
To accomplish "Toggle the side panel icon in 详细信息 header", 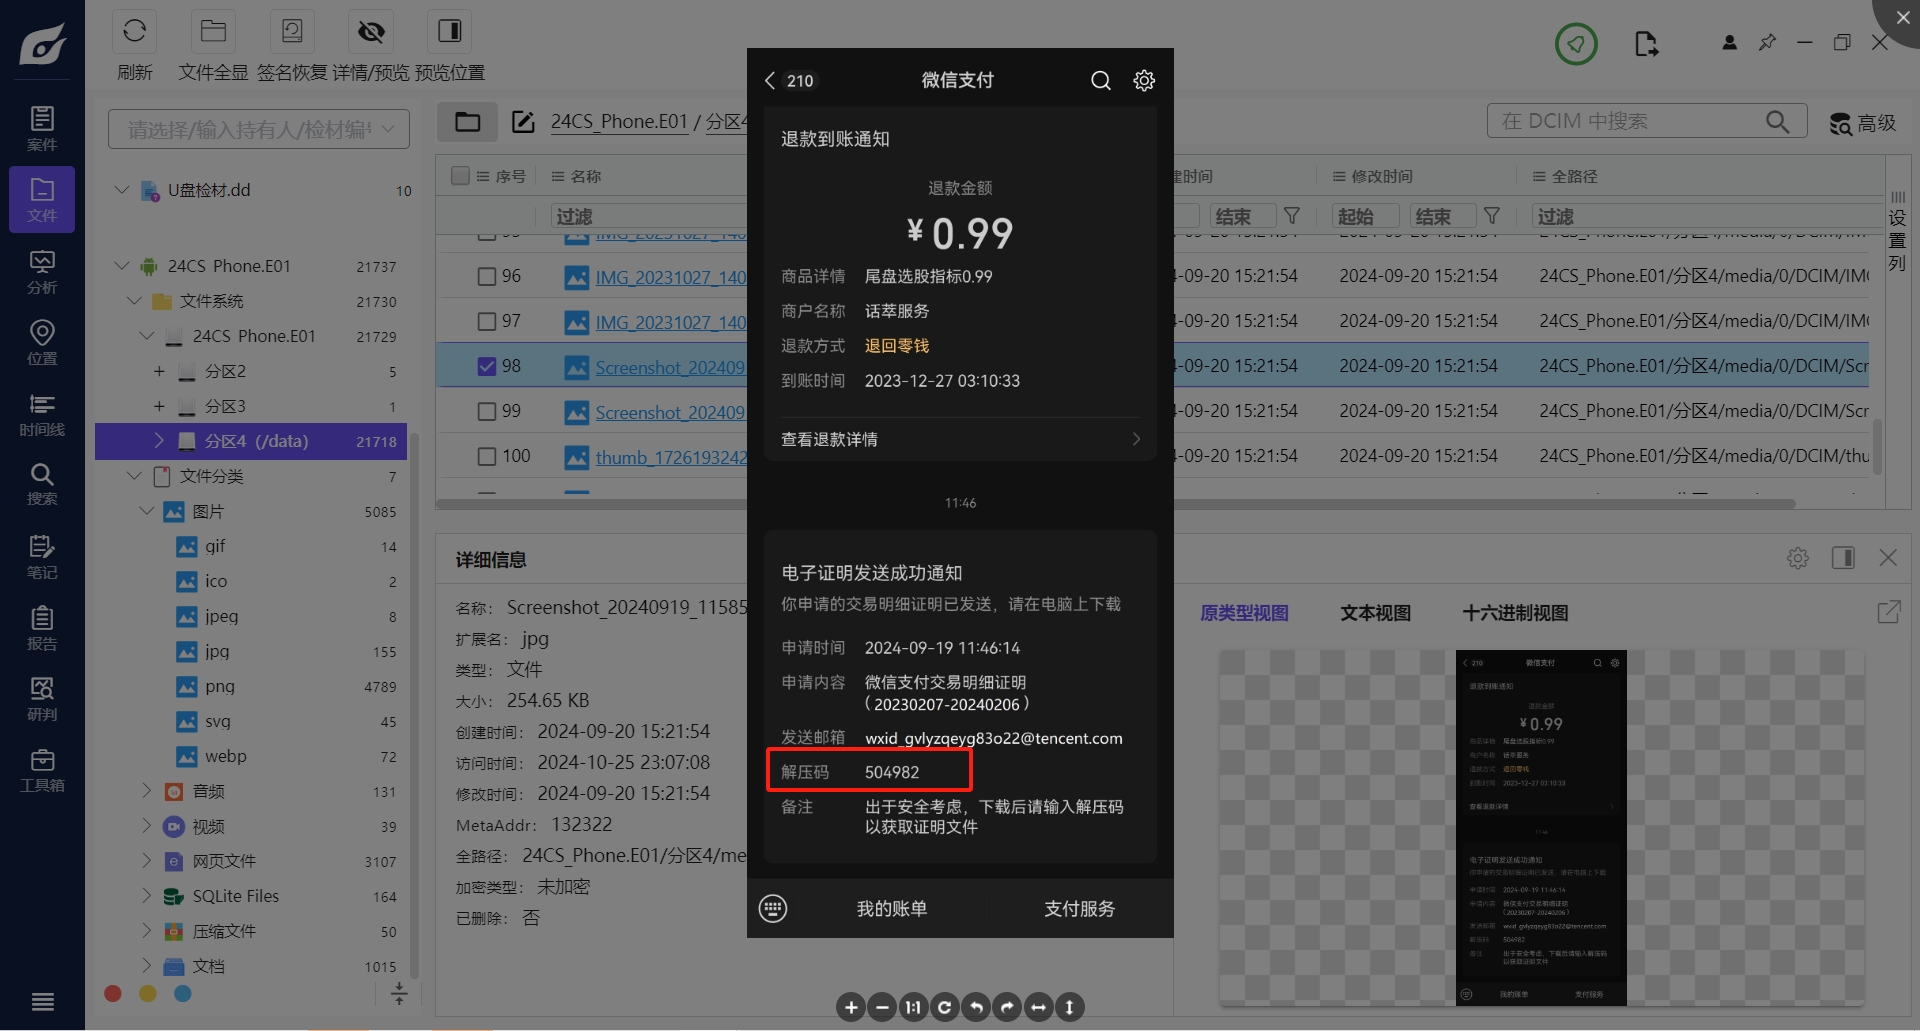I will [1843, 558].
